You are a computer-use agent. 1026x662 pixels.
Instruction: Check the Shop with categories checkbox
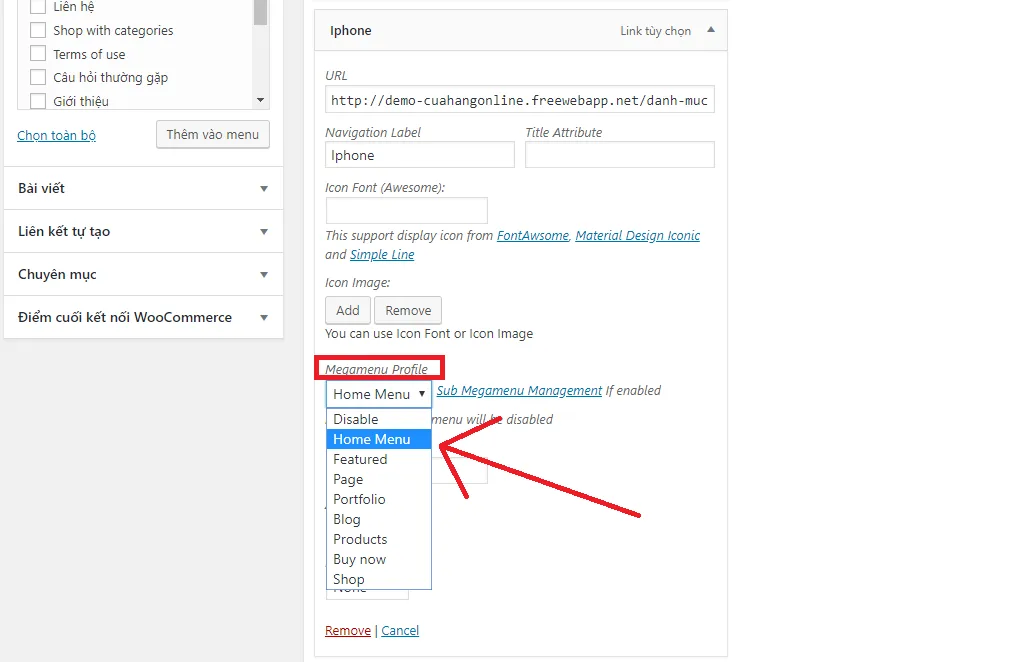click(38, 30)
